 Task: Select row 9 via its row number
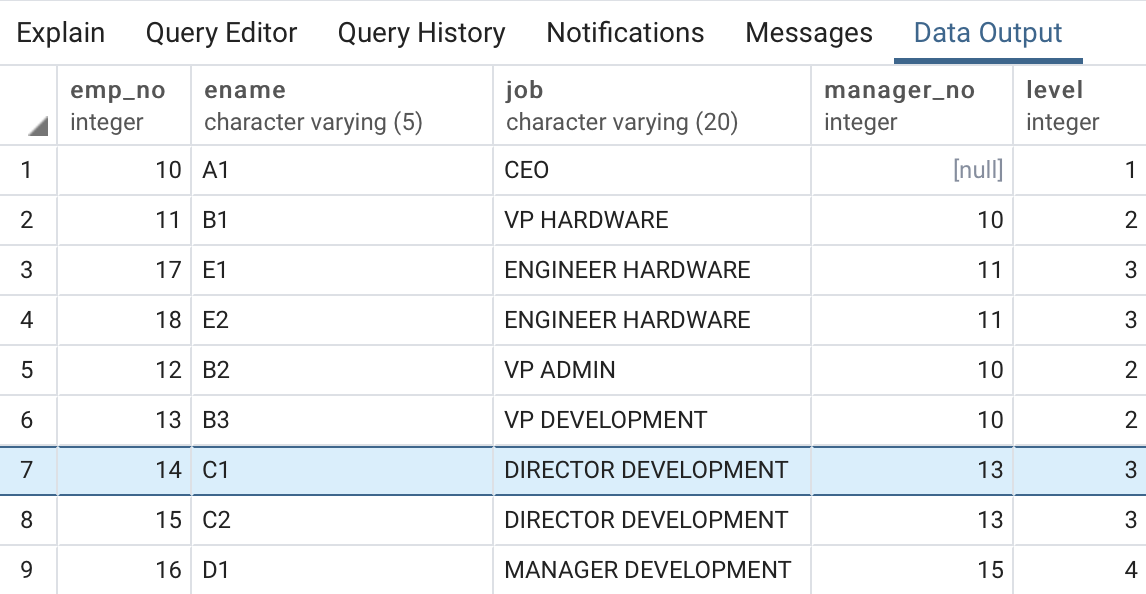[x=27, y=570]
